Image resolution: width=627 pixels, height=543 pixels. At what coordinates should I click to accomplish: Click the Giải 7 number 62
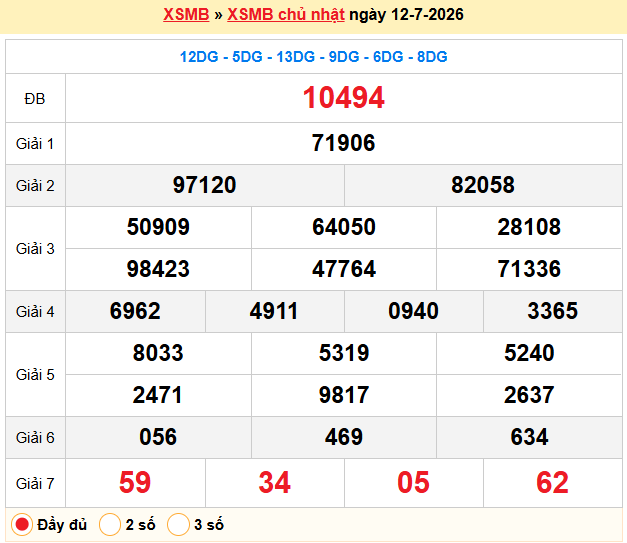click(x=552, y=483)
